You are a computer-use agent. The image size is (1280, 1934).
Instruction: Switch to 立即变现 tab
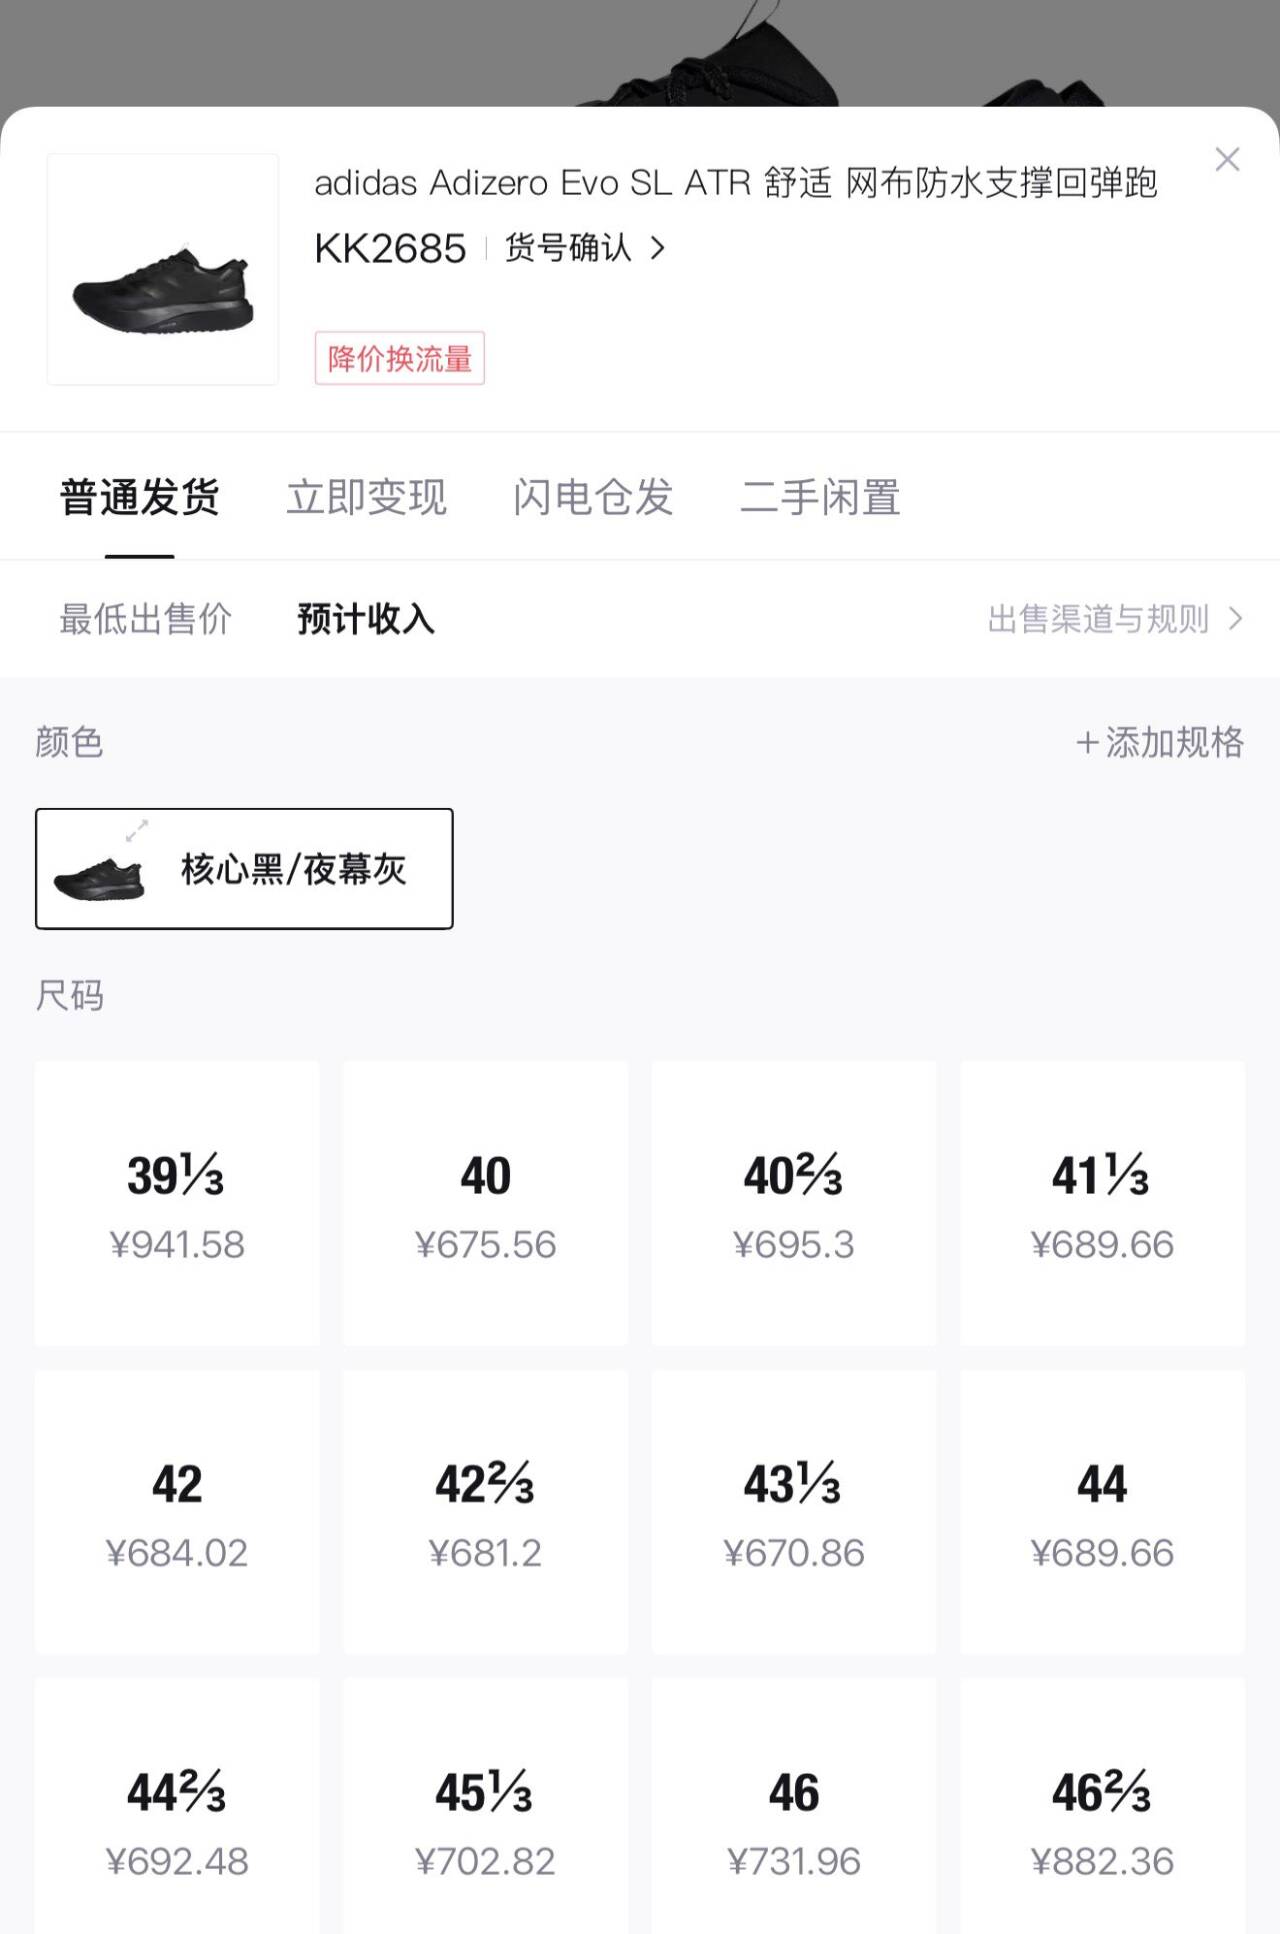(366, 497)
